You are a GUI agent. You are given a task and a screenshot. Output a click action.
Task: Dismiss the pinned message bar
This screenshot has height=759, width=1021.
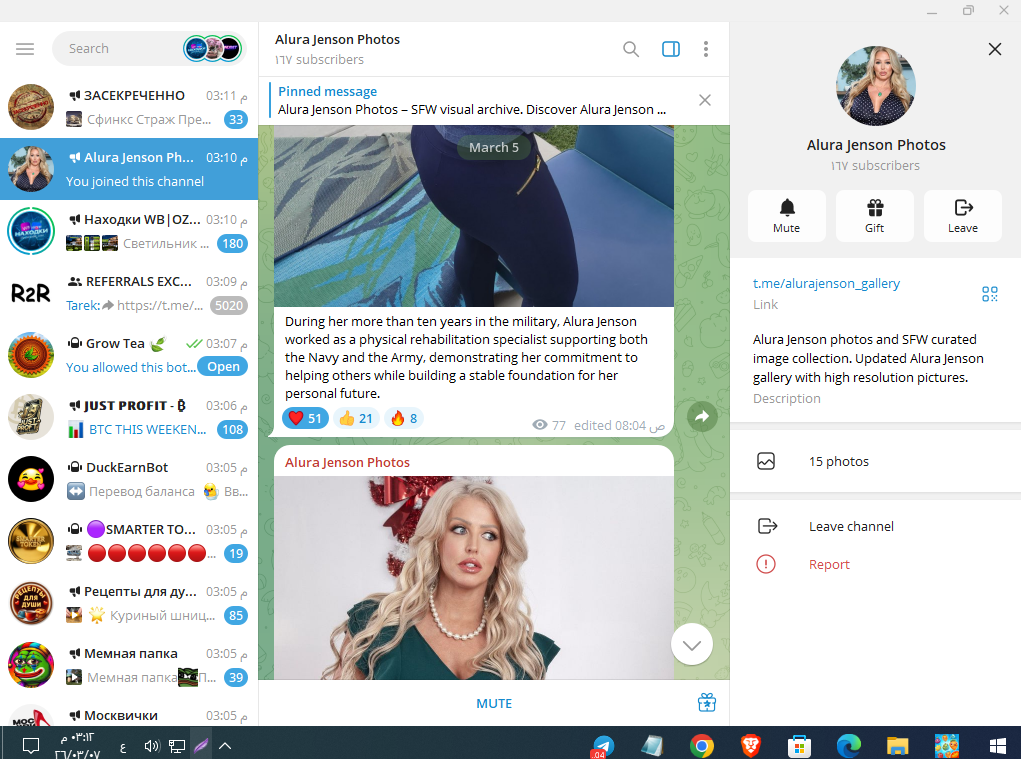coord(705,100)
